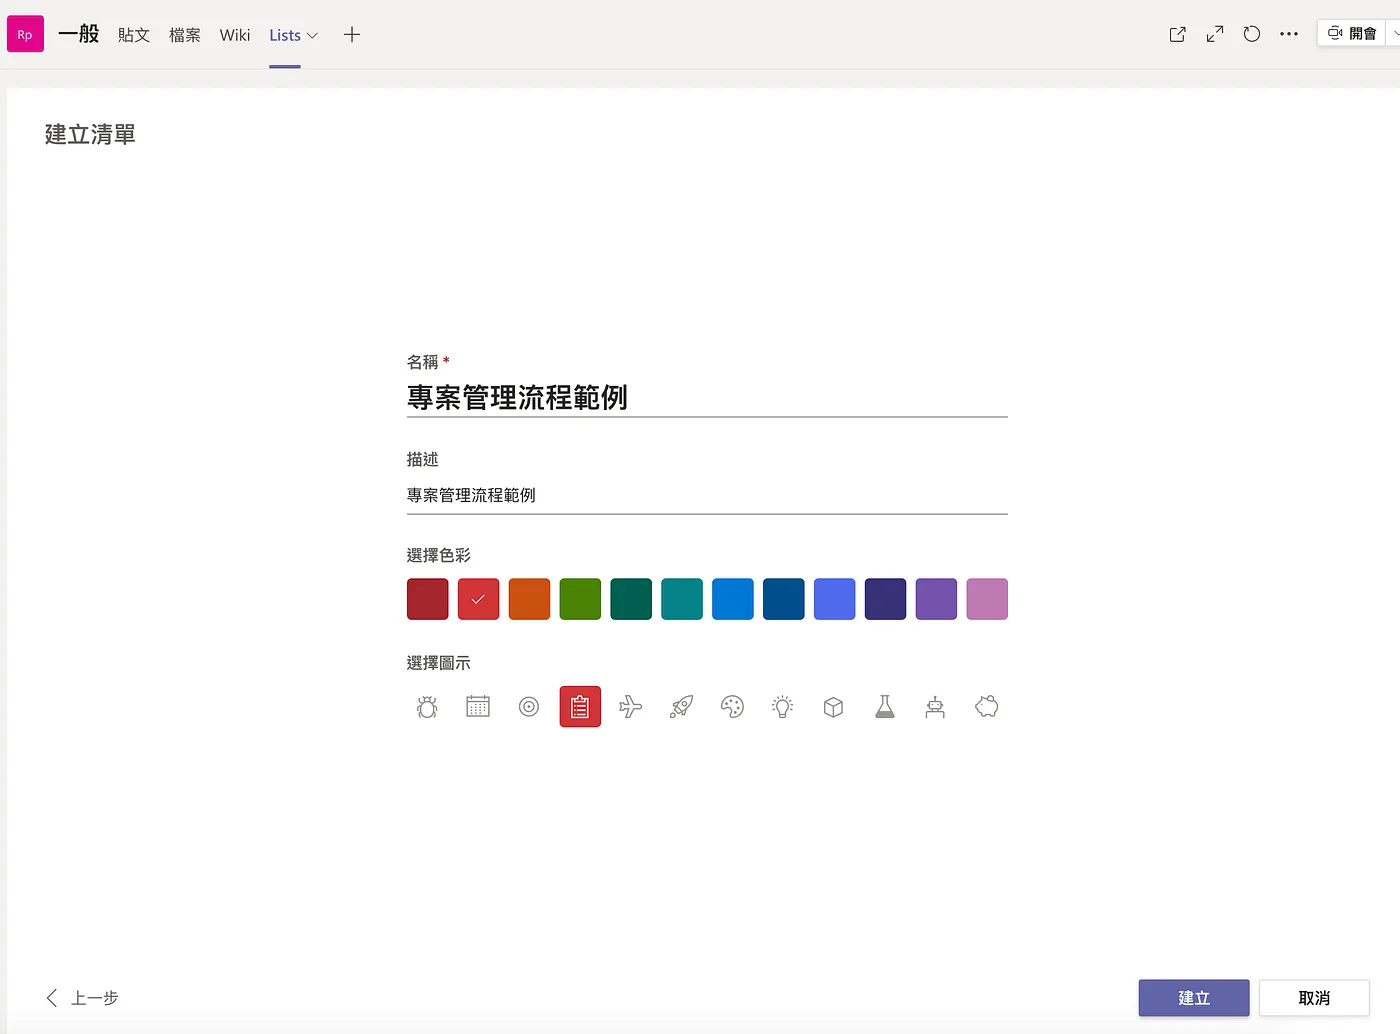Select the Lists tab
The width and height of the screenshot is (1400, 1034).
(x=285, y=35)
